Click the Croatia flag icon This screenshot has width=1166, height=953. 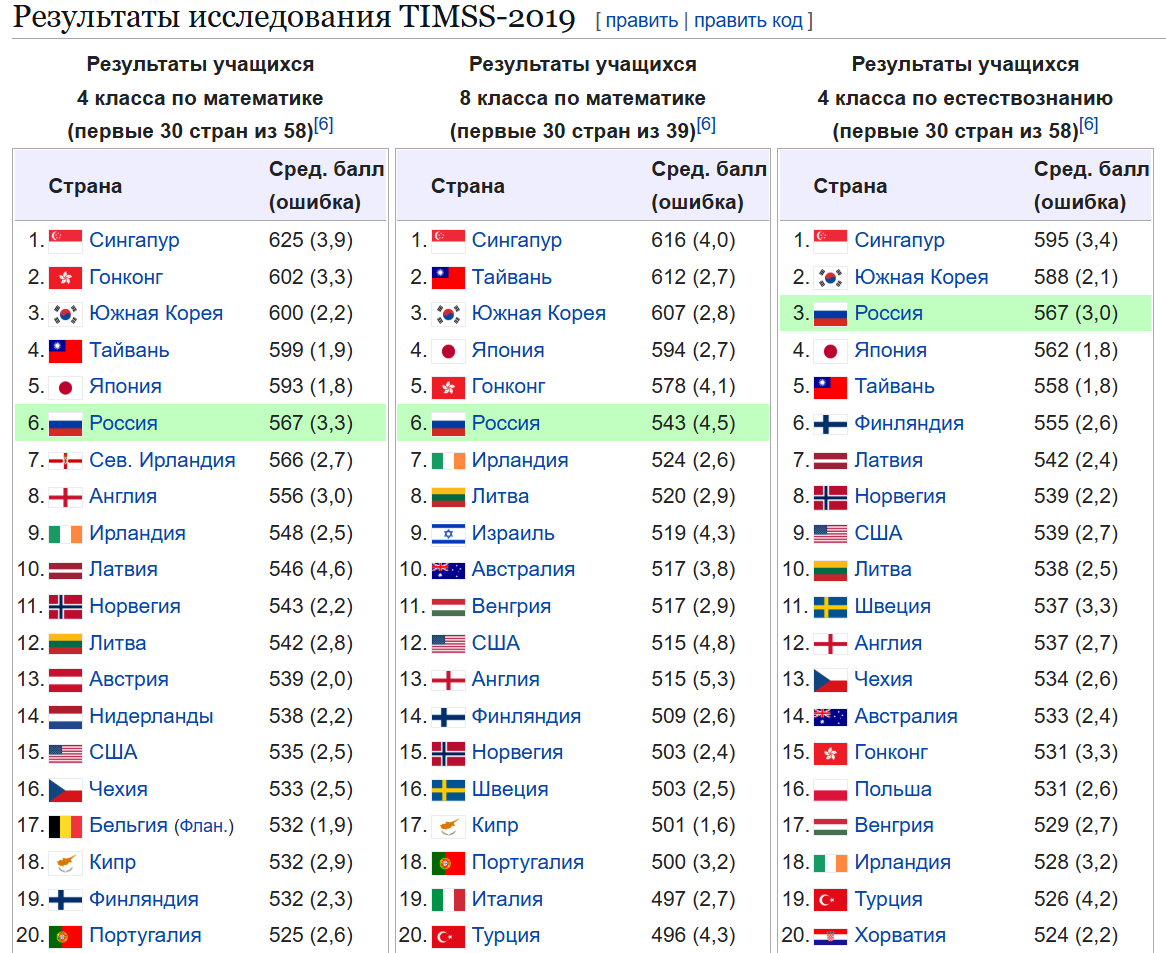click(831, 936)
